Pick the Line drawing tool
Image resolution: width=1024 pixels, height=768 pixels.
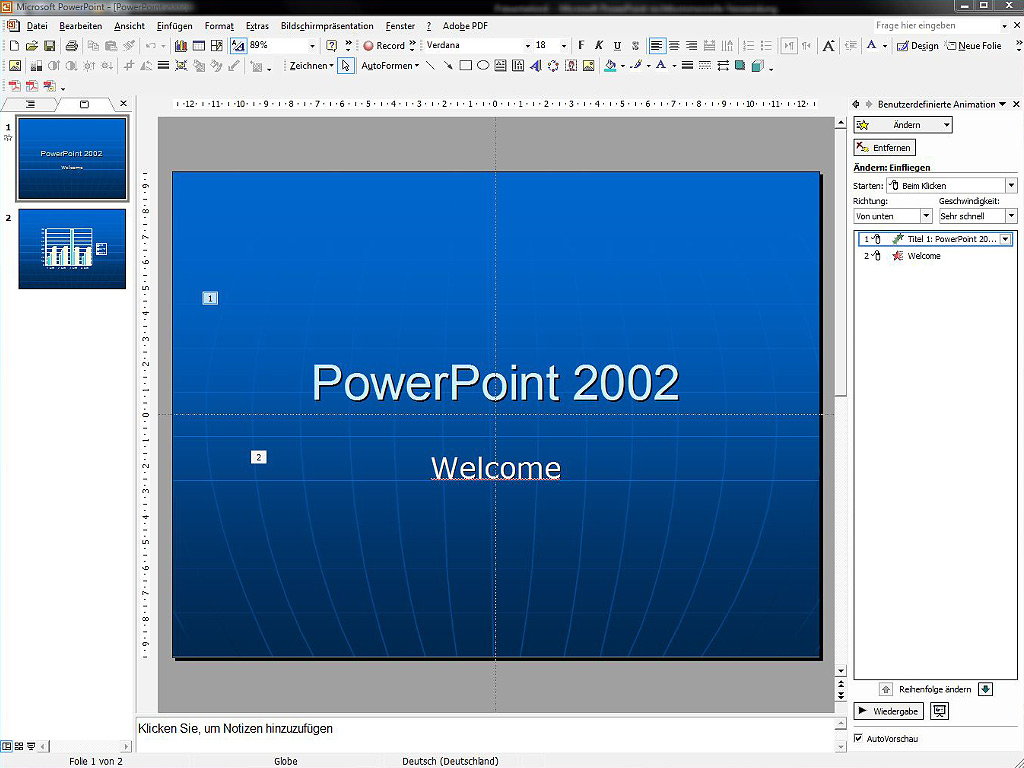pyautogui.click(x=430, y=65)
